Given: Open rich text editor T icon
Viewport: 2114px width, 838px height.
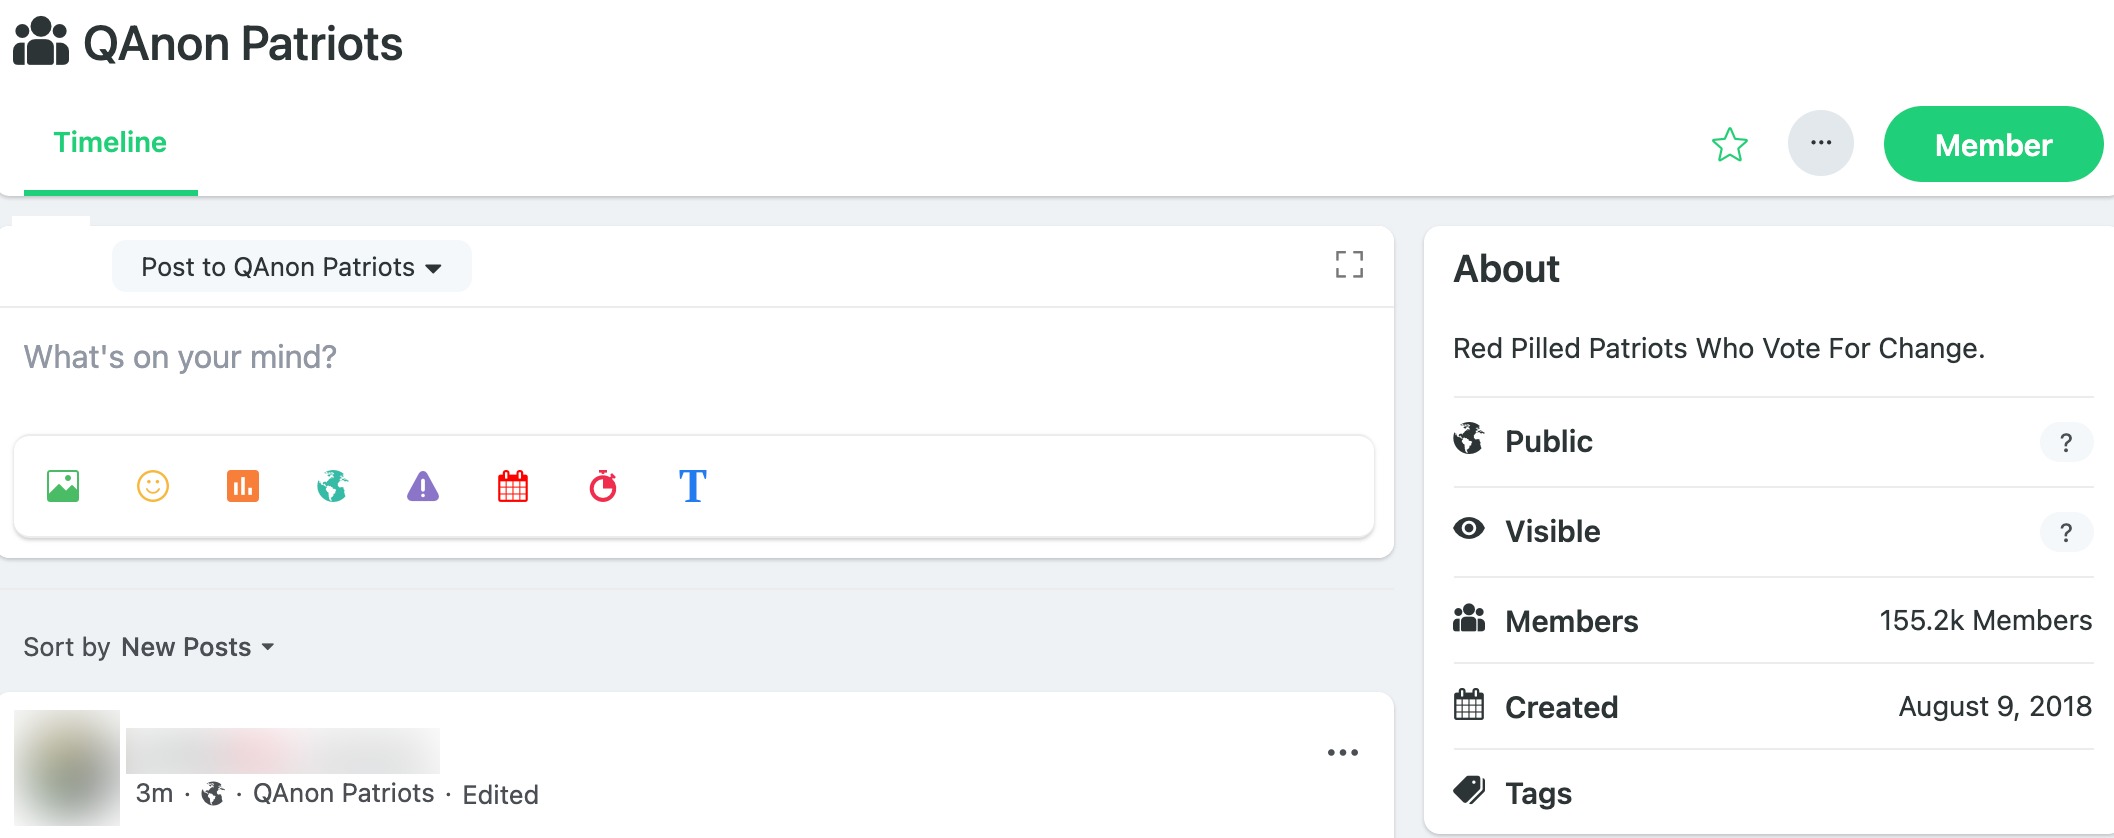Looking at the screenshot, I should [693, 486].
